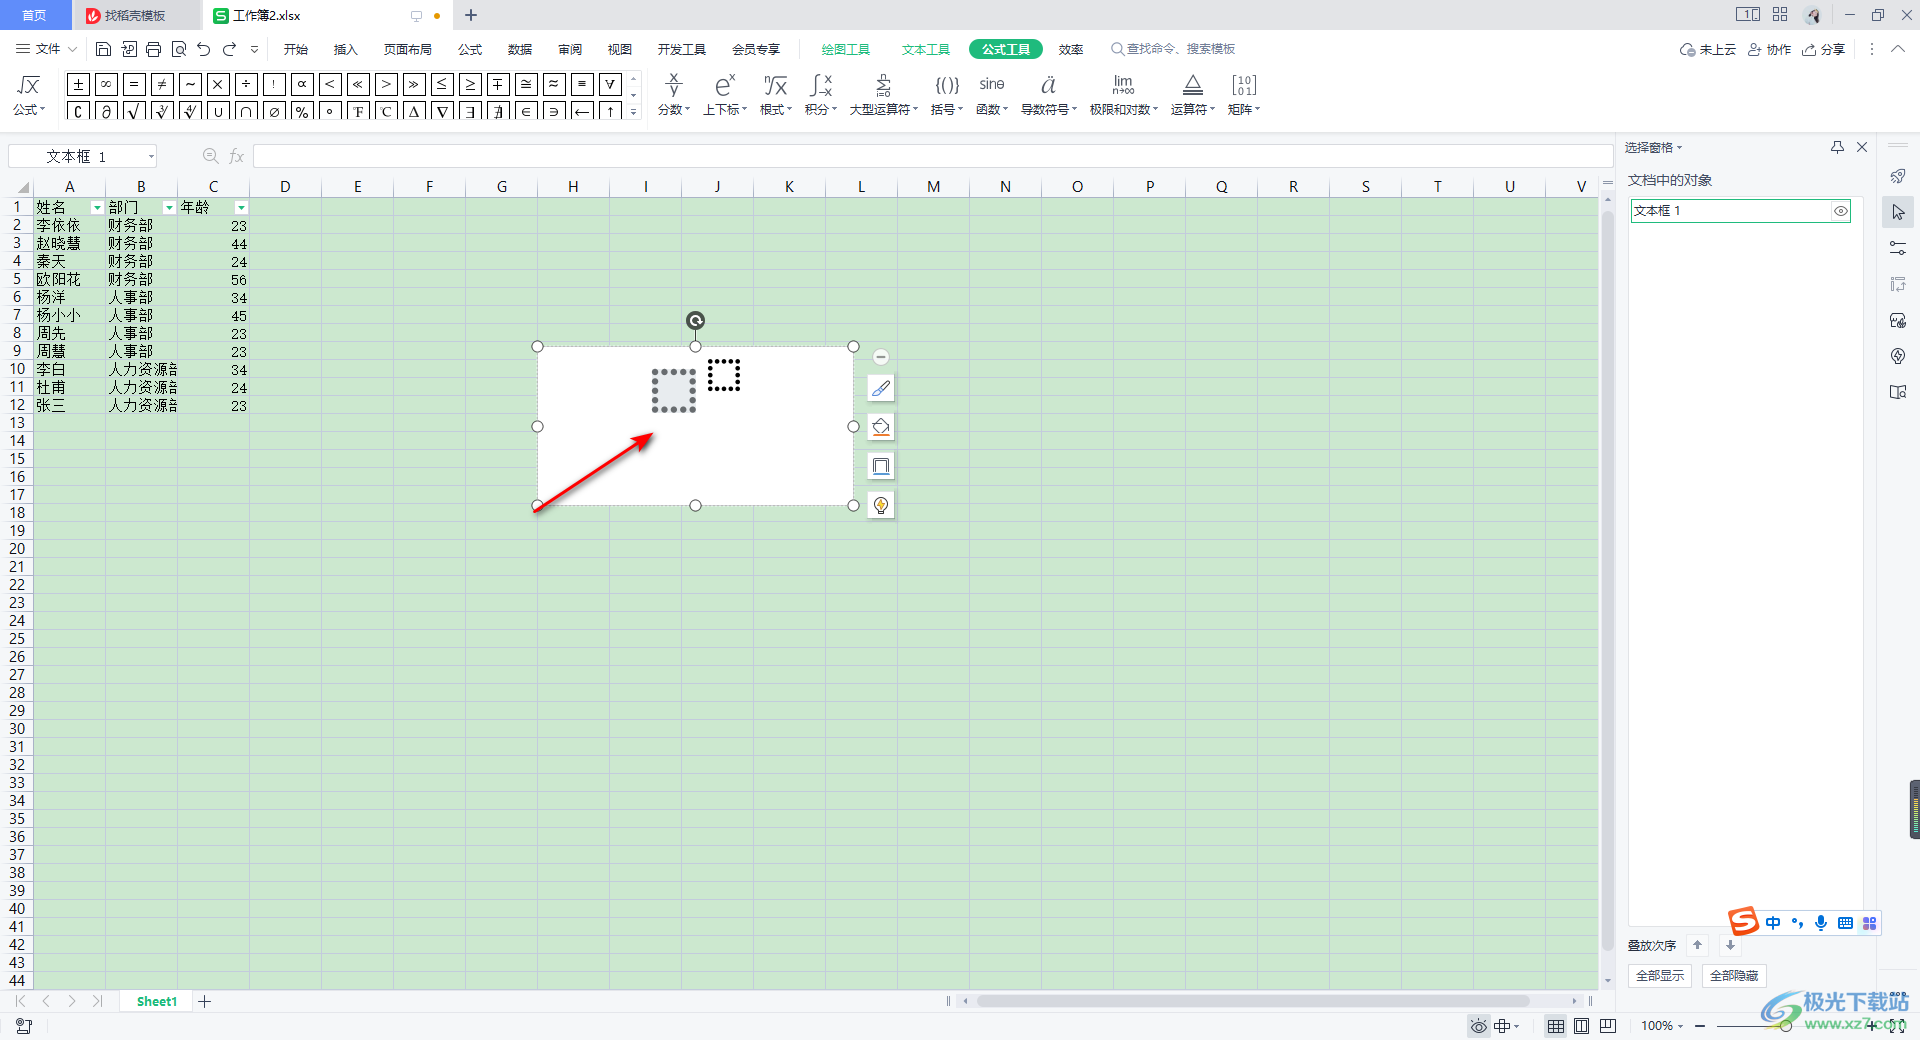Toggle Sogou input Chinese/English mode
The width and height of the screenshot is (1920, 1040).
pos(1773,923)
